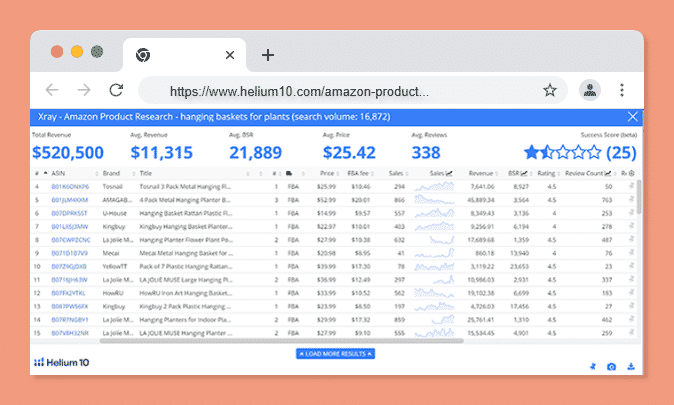This screenshot has width=674, height=405.
Task: Open the sales sparkline for the HowRU row
Action: coord(434,293)
